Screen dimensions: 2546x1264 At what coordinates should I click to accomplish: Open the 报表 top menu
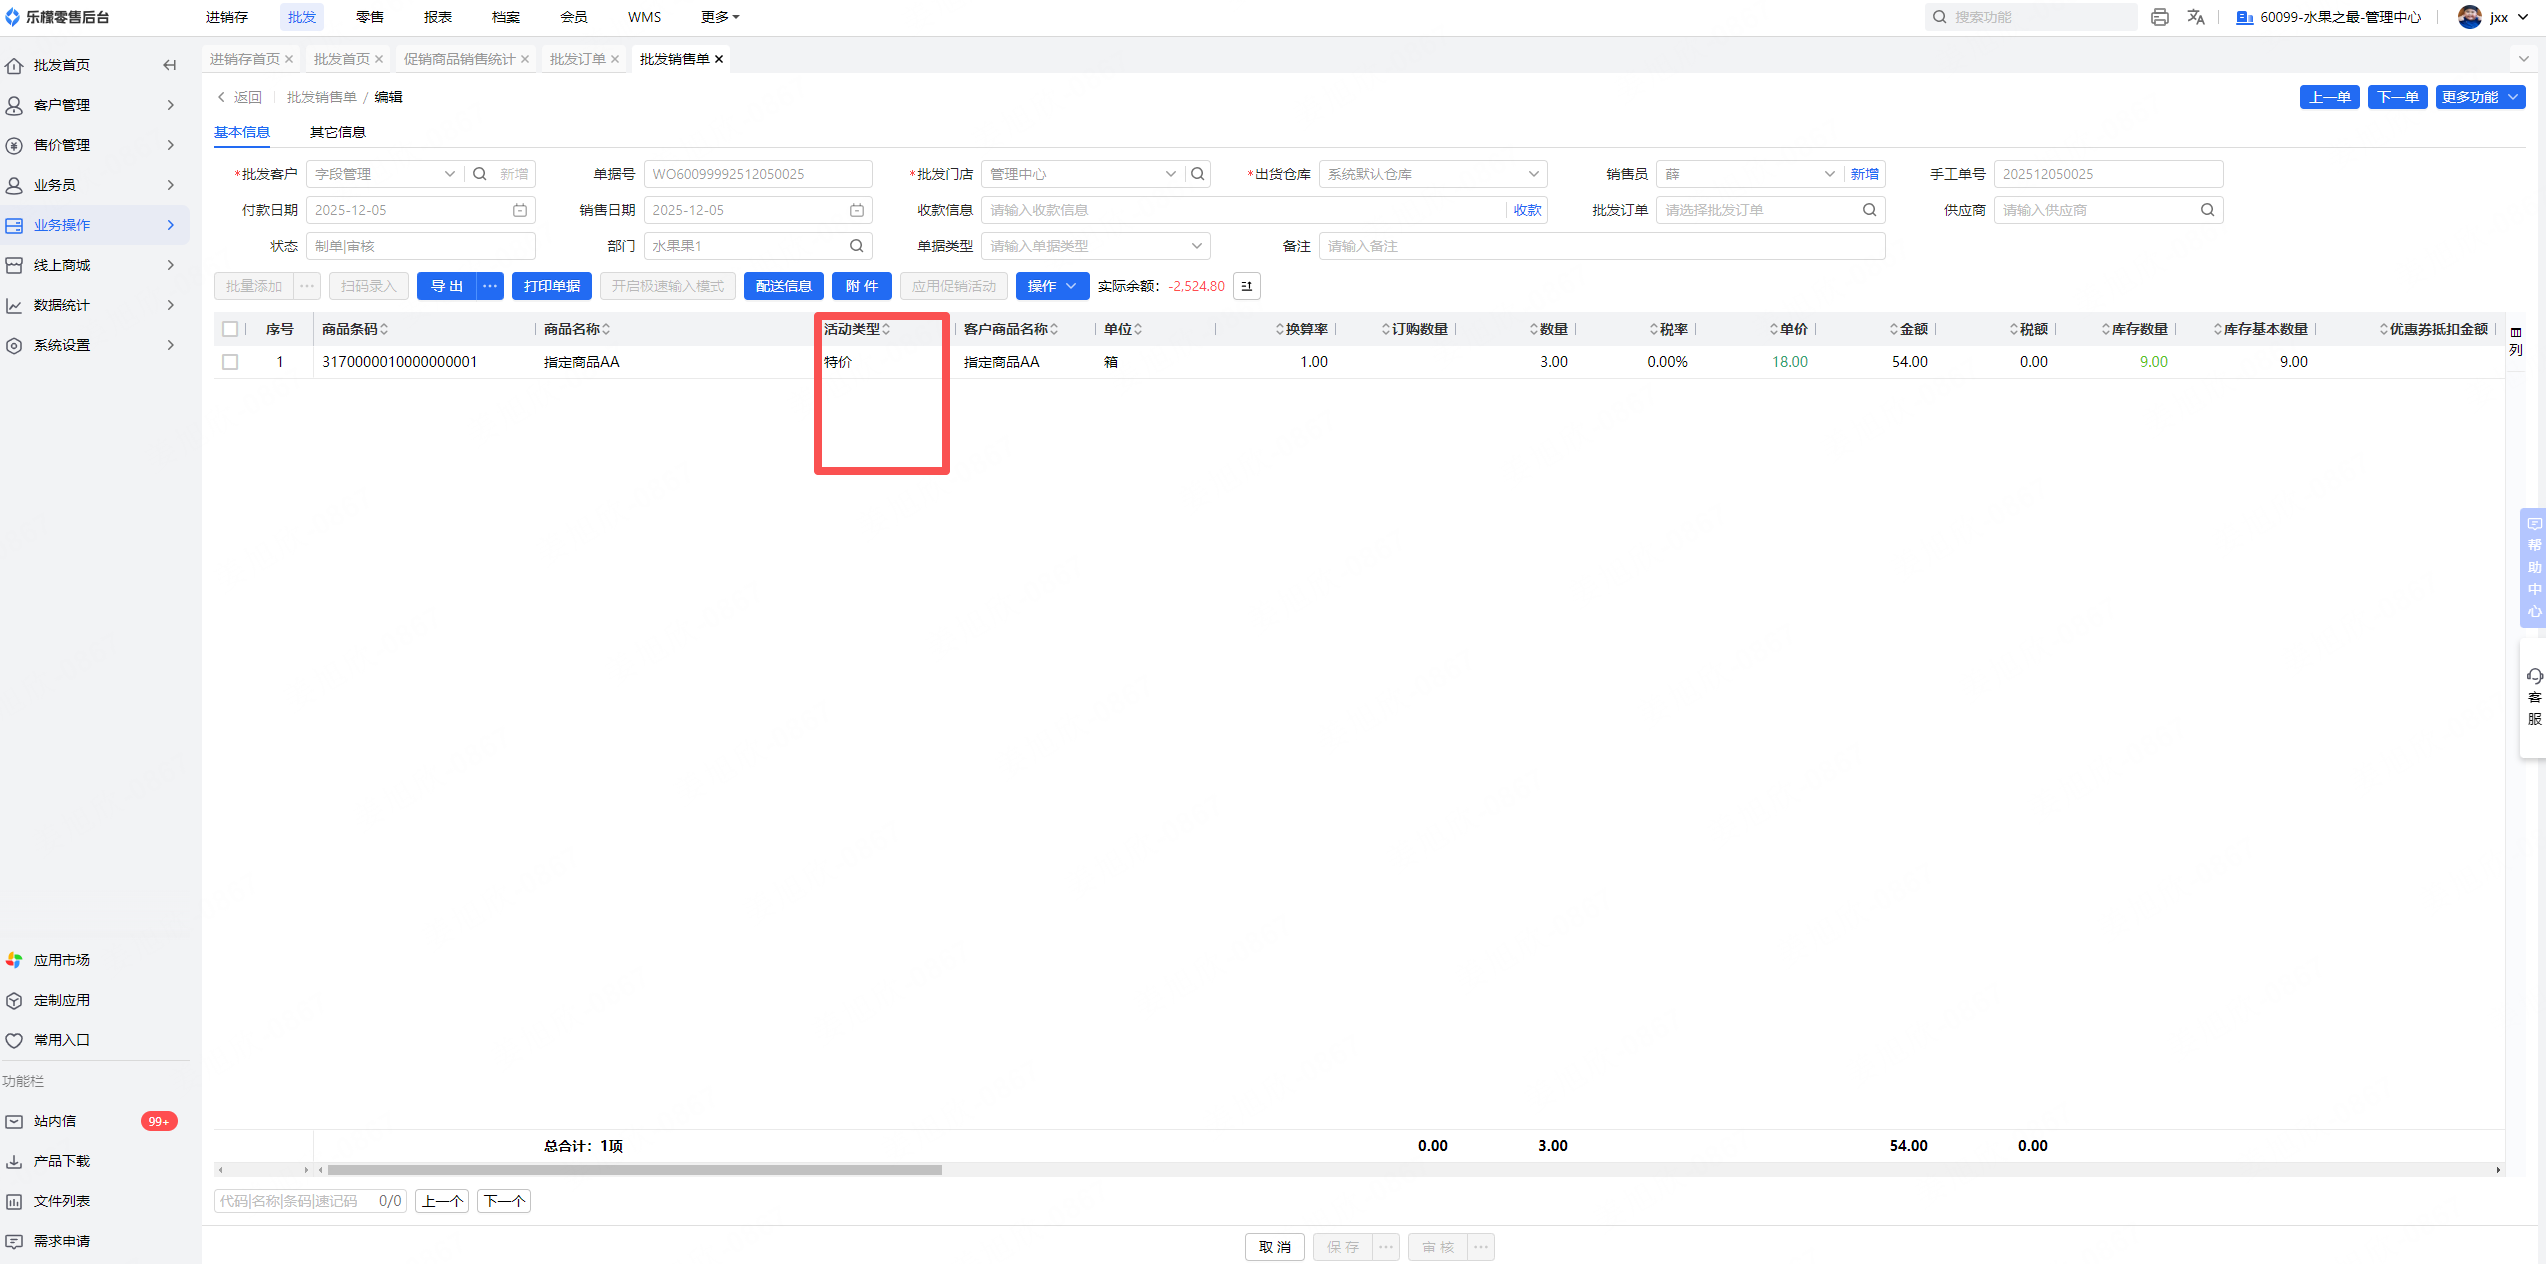[x=437, y=17]
